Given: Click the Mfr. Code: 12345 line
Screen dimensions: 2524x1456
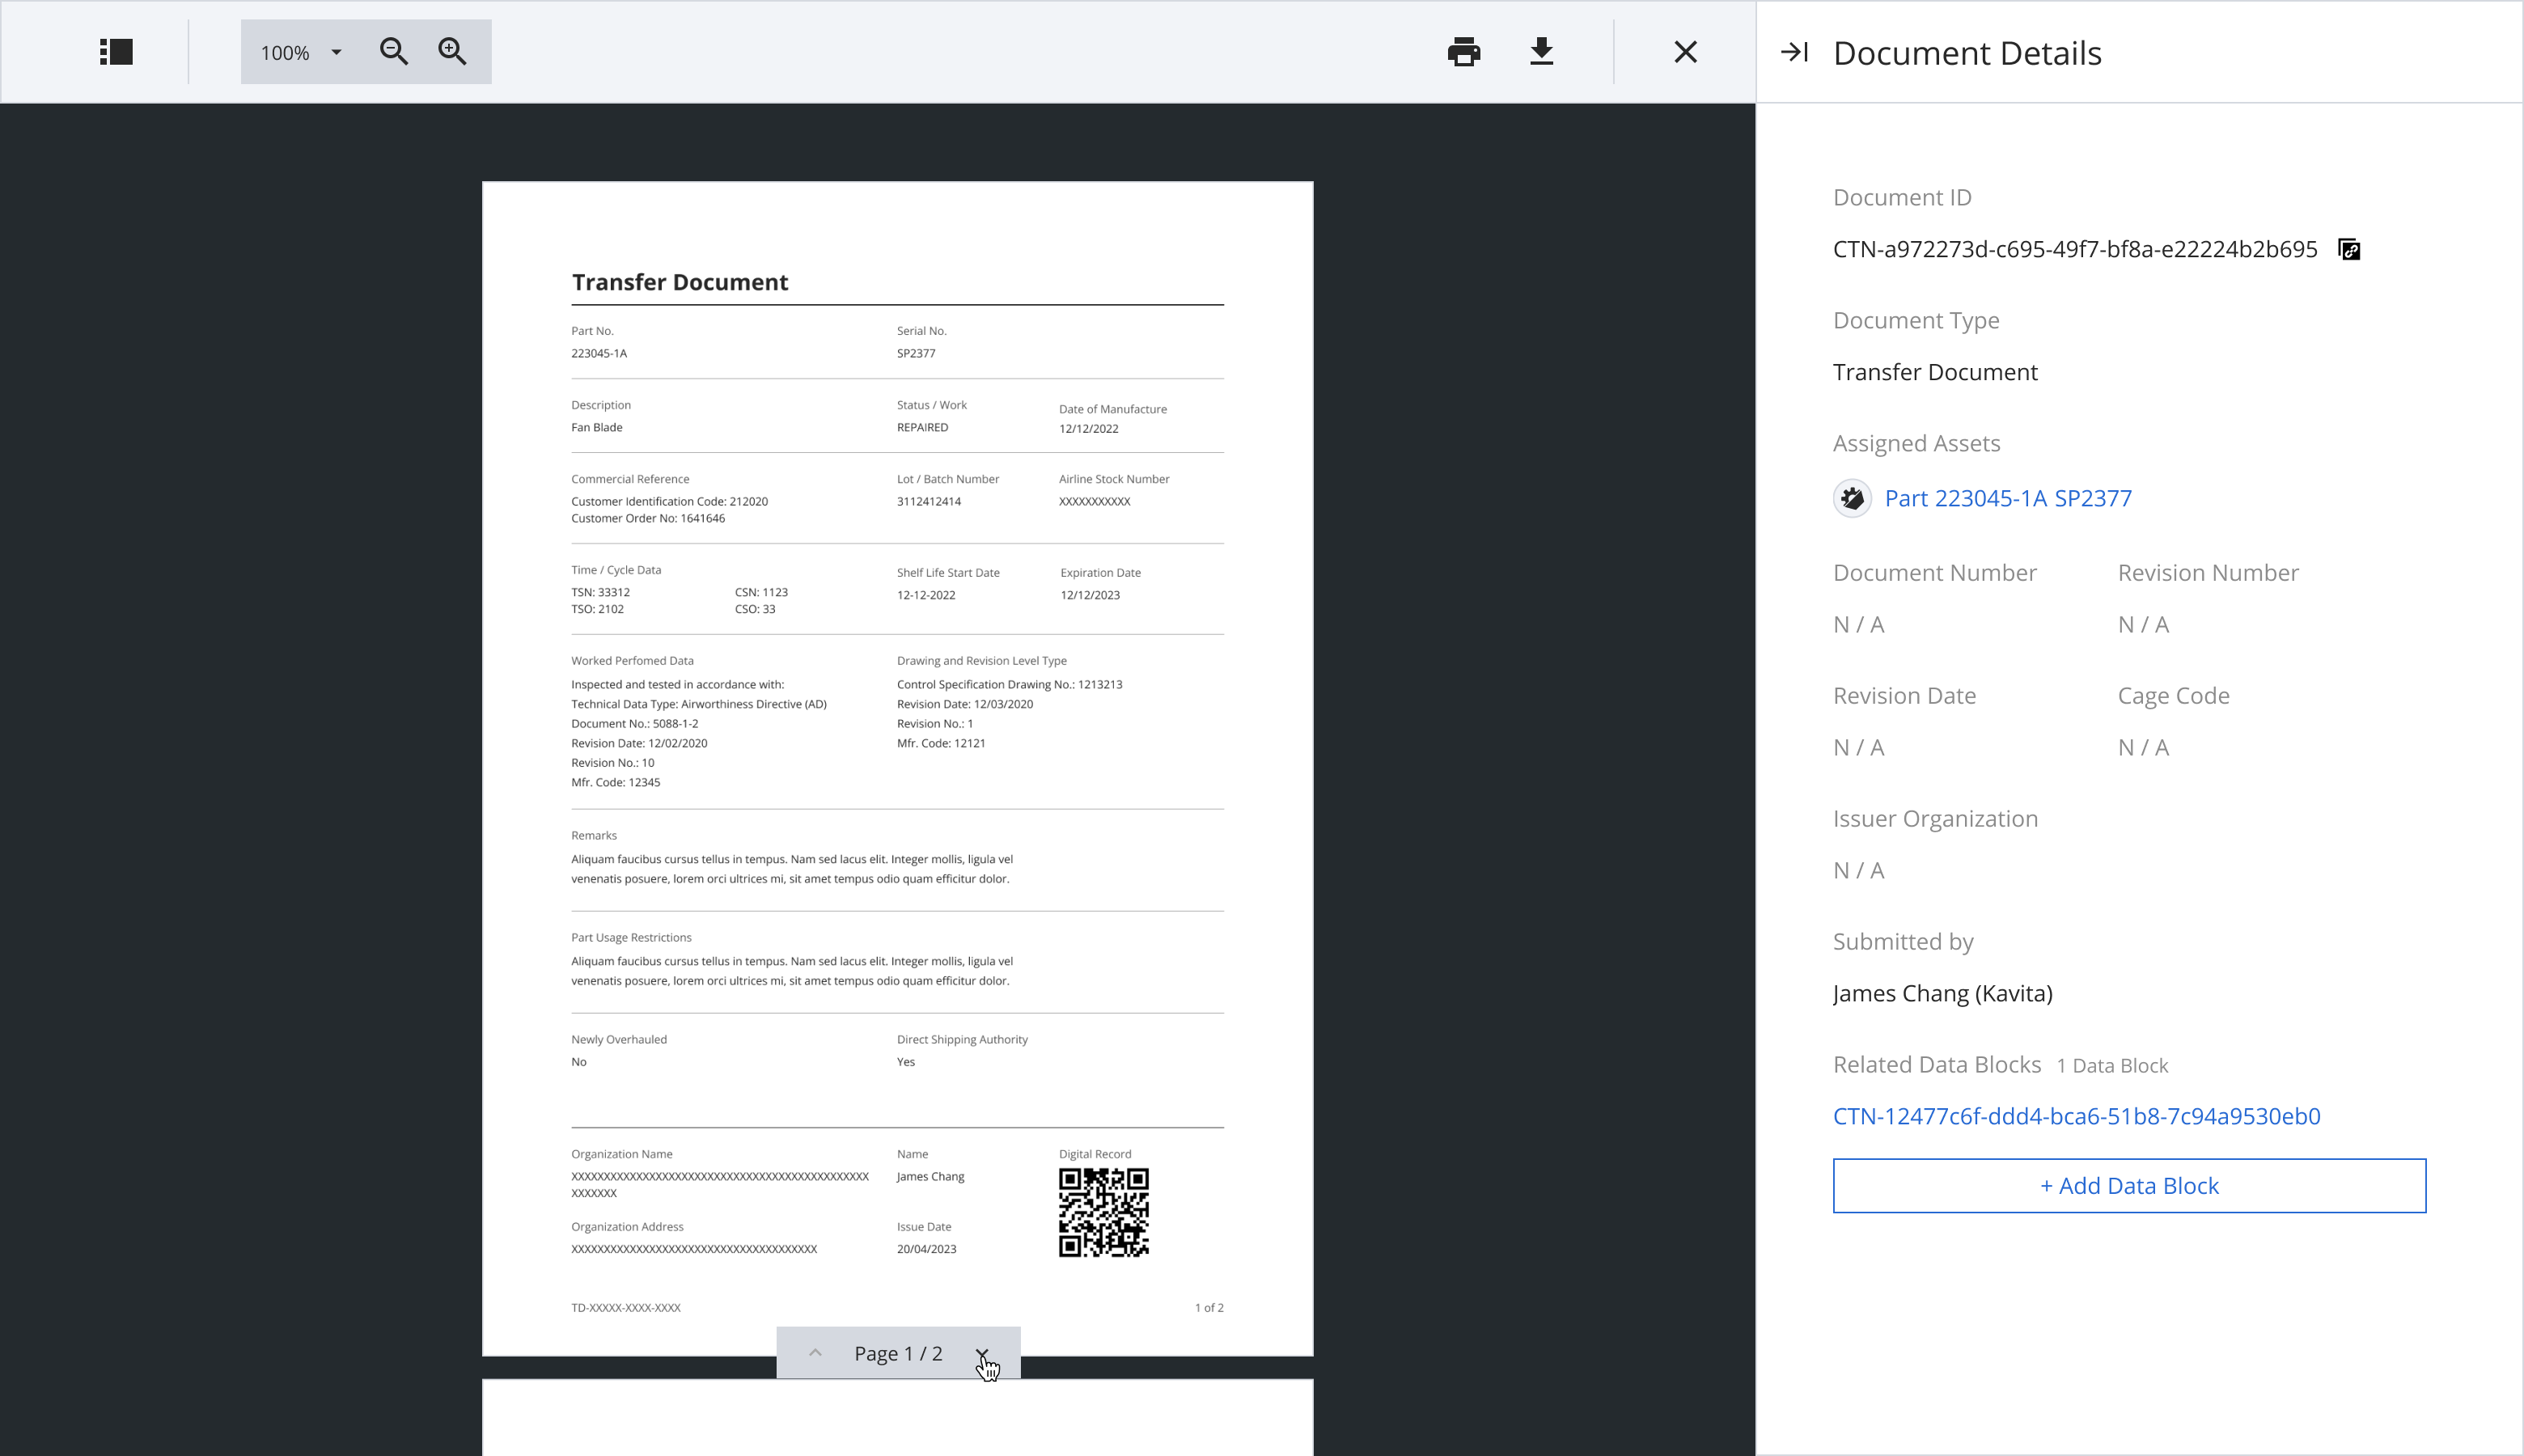Looking at the screenshot, I should click(x=616, y=783).
